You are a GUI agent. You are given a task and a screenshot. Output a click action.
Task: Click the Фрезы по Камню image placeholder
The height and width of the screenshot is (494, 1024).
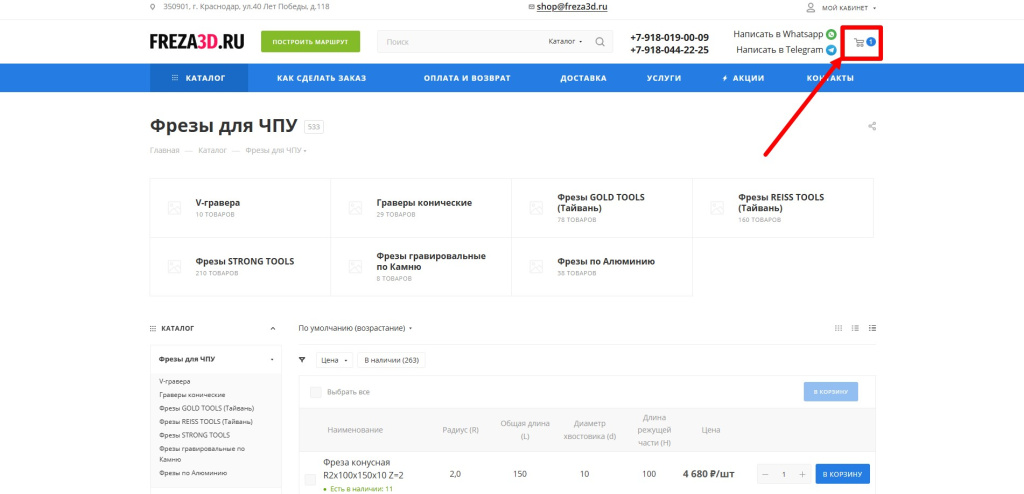(355, 267)
